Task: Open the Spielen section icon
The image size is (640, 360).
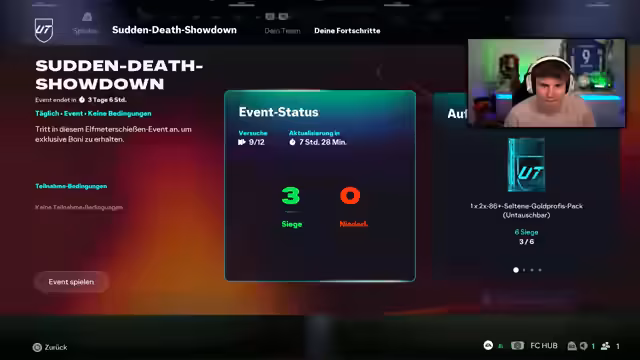Action: point(87,17)
